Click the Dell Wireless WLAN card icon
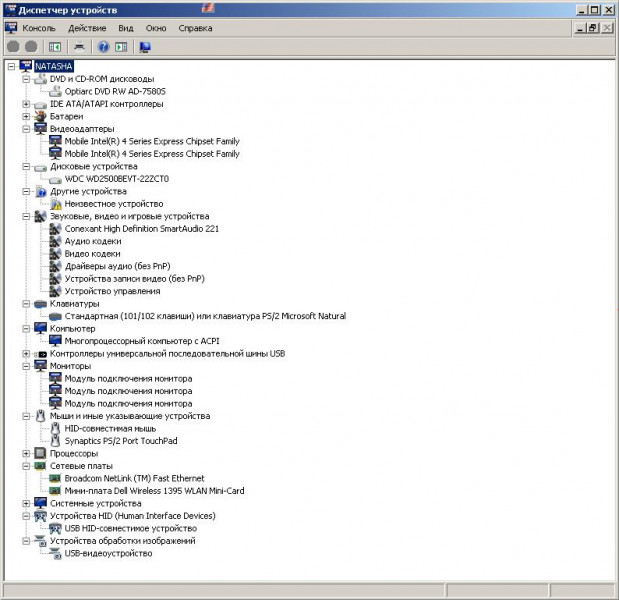This screenshot has height=600, width=619. pyautogui.click(x=55, y=491)
